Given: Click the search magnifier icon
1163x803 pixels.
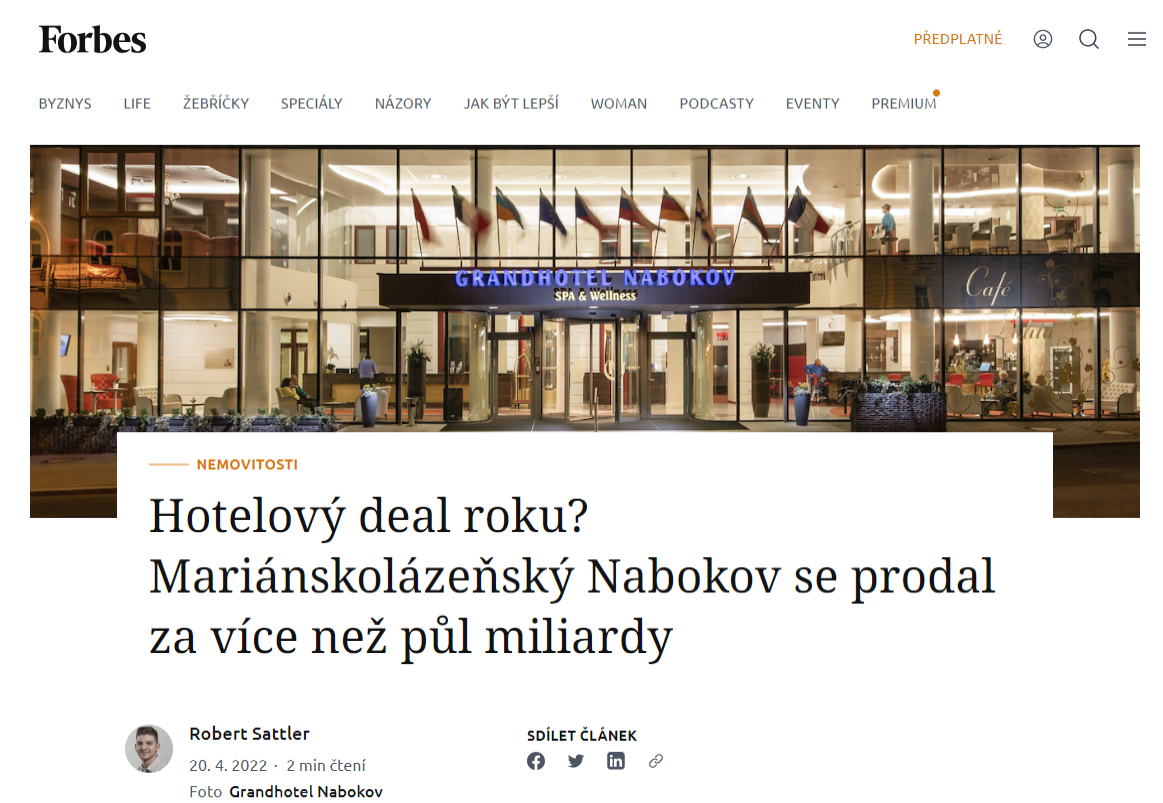Looking at the screenshot, I should pos(1089,39).
